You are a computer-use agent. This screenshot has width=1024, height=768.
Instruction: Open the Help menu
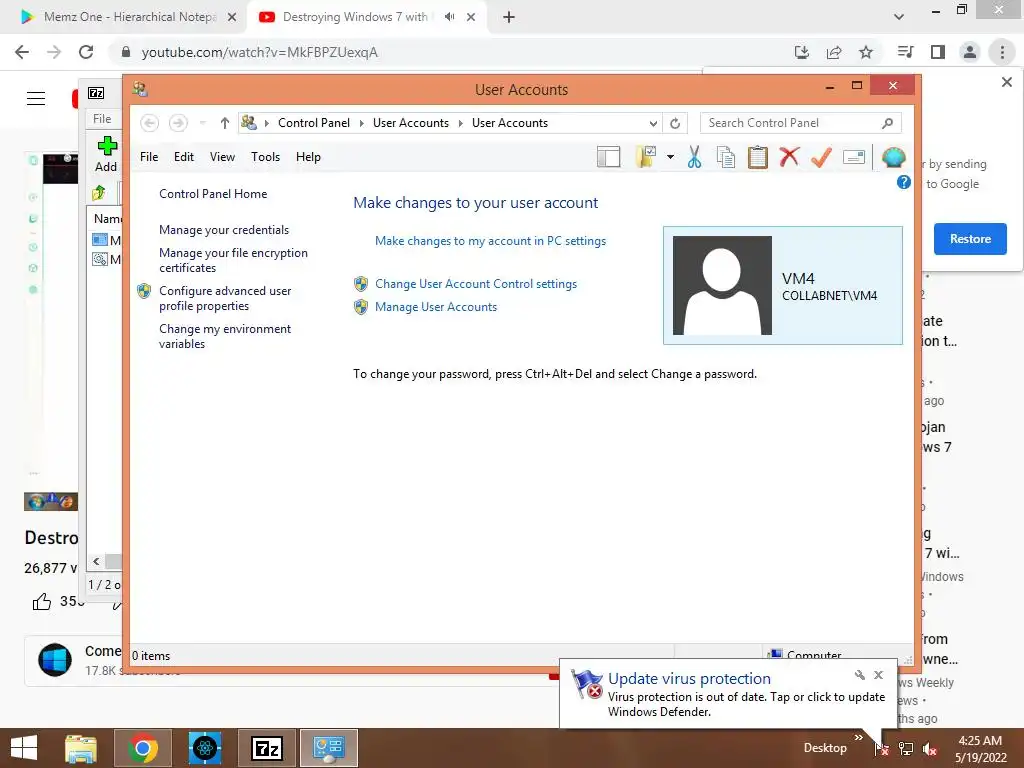(308, 157)
